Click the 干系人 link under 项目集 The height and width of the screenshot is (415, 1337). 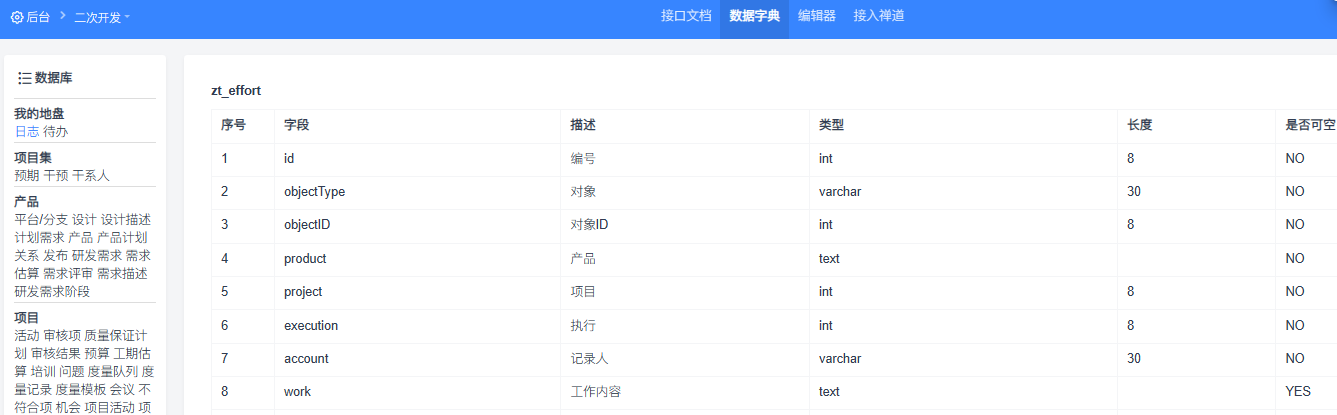tap(91, 175)
